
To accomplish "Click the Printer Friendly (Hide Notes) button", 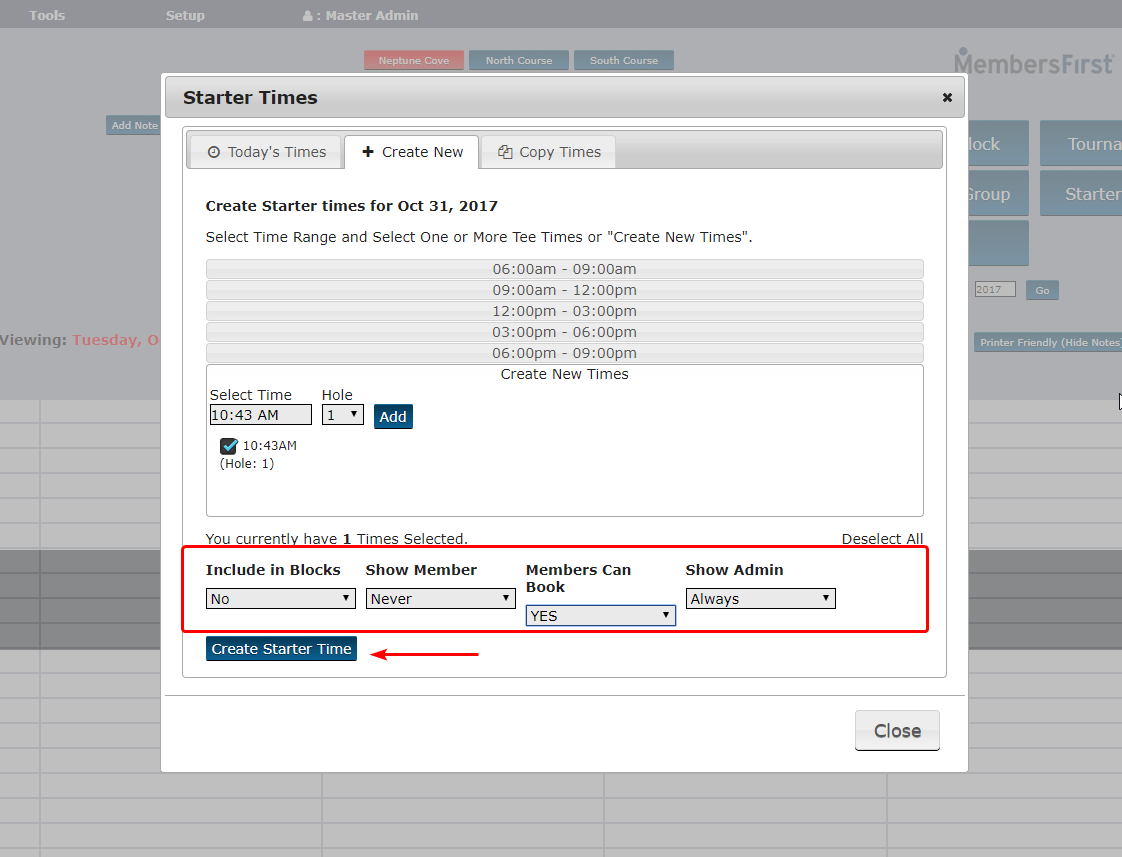I will (x=1047, y=342).
